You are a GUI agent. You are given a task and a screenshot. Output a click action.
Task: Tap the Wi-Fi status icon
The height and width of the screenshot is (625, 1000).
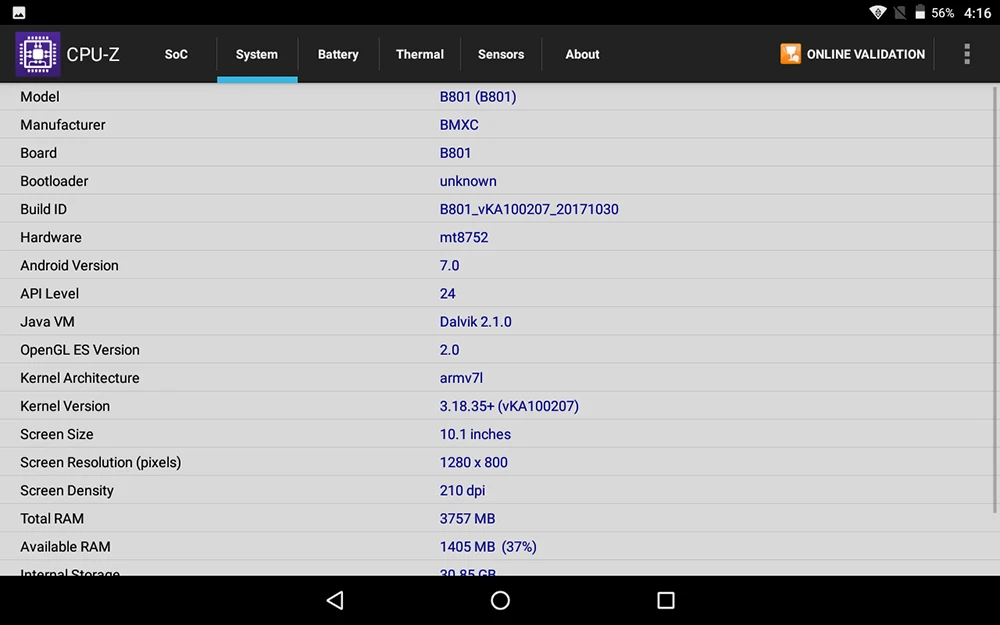pos(878,12)
